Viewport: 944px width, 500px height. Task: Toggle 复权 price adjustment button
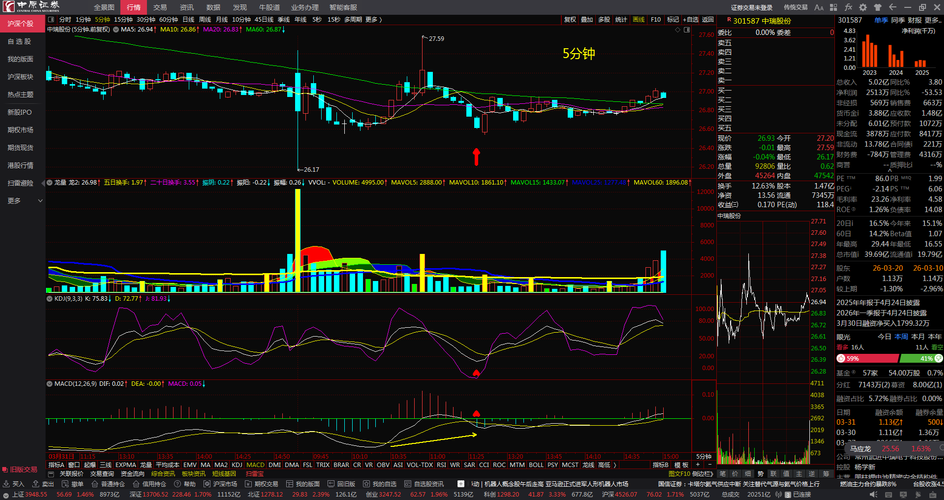(570, 19)
